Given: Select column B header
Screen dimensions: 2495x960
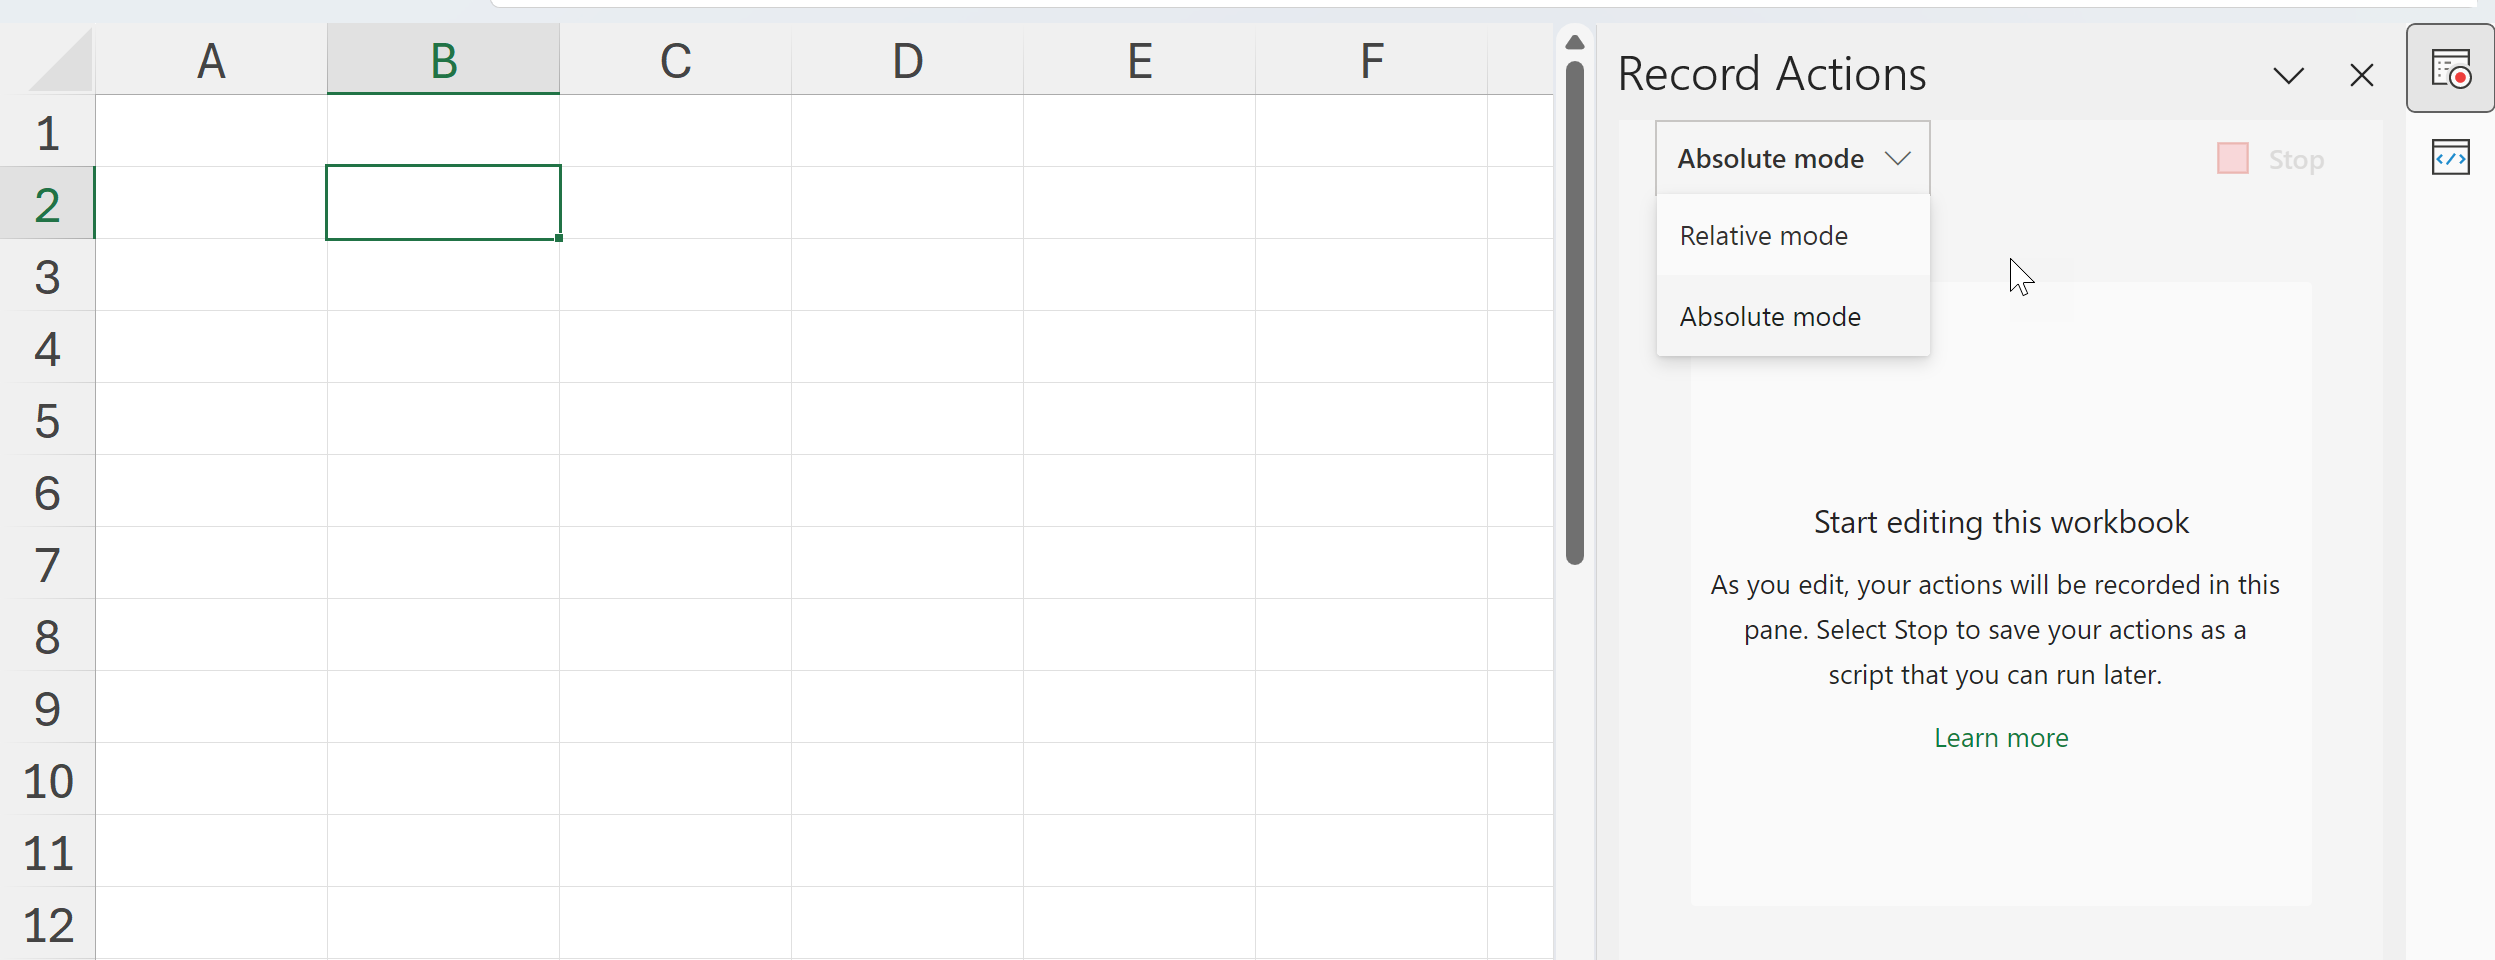Looking at the screenshot, I should point(443,60).
